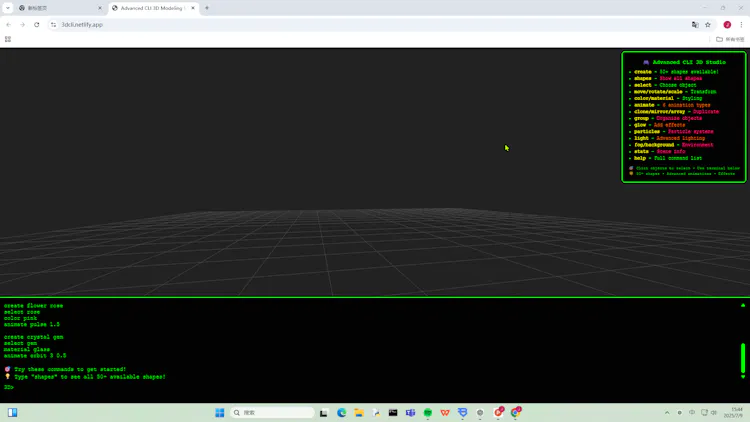Open File Explorer from the taskbar
750x422 pixels.
click(x=359, y=412)
